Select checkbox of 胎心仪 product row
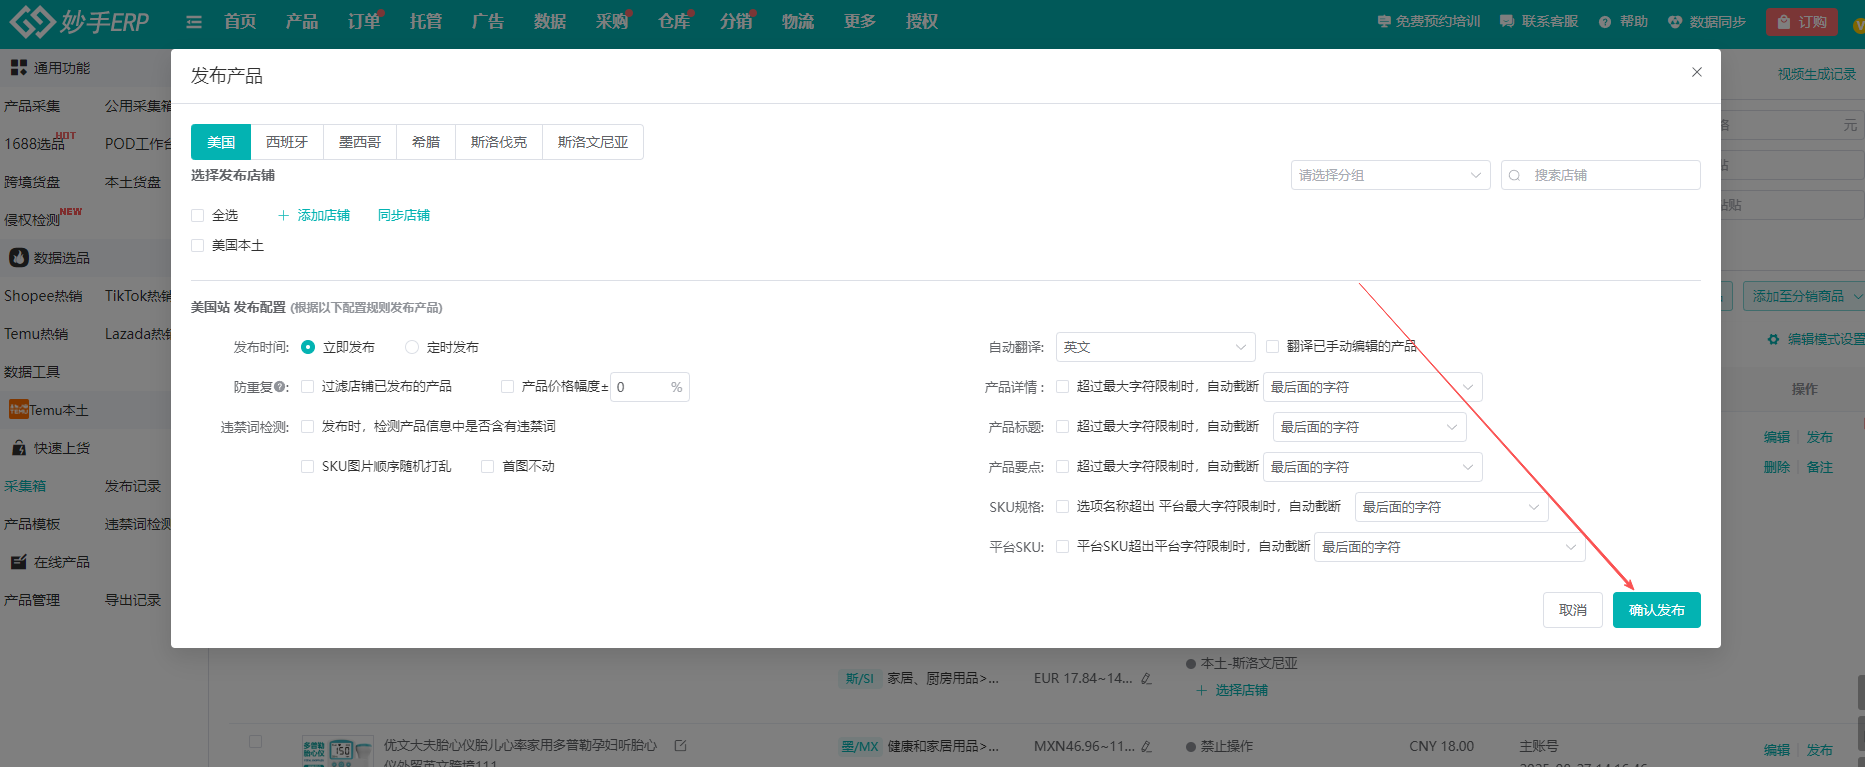 point(255,741)
